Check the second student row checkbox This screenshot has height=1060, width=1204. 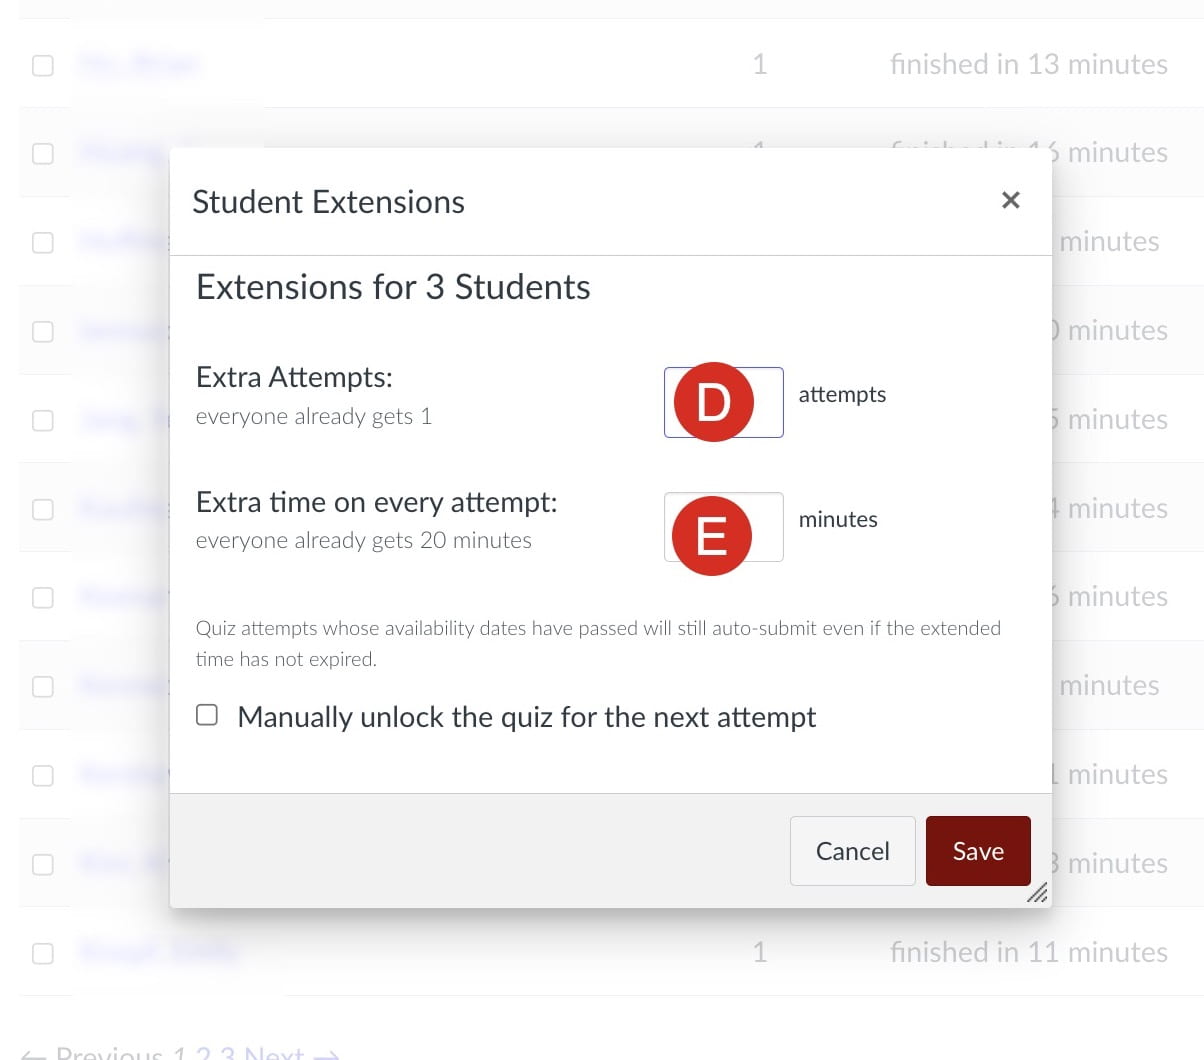click(42, 153)
